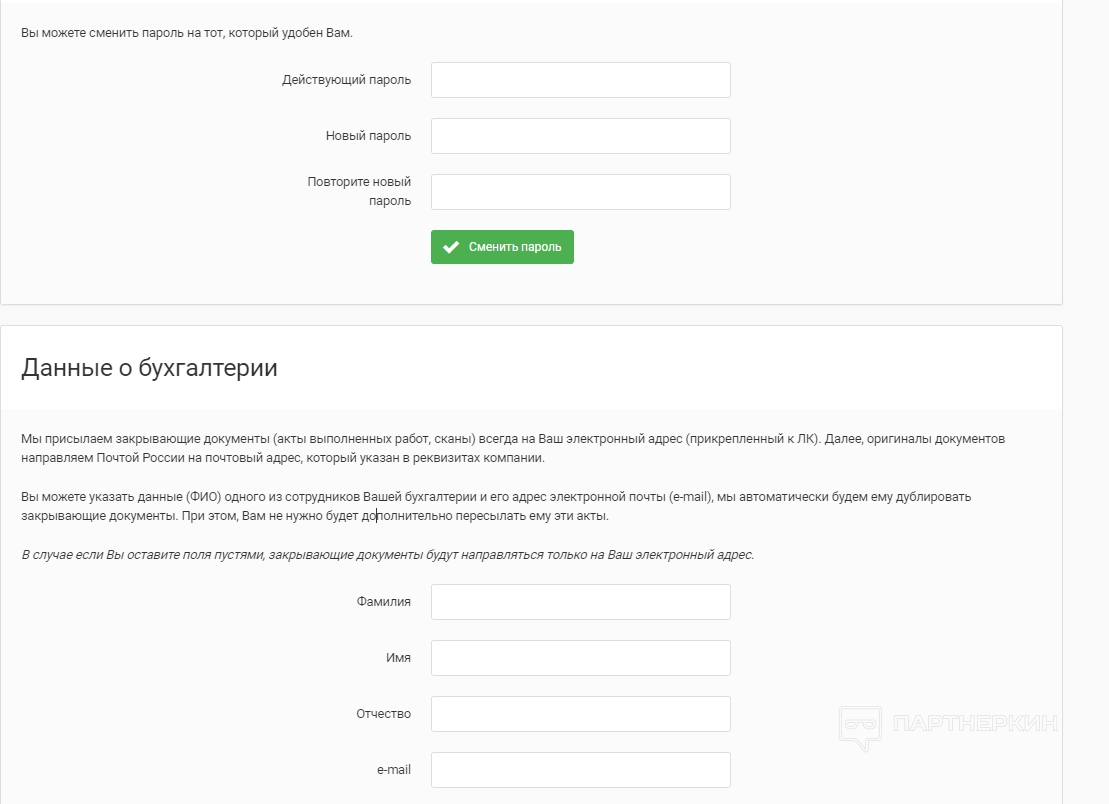Viewport: 1109px width, 804px height.
Task: Select the Повторите новый пароль field
Action: pyautogui.click(x=580, y=192)
